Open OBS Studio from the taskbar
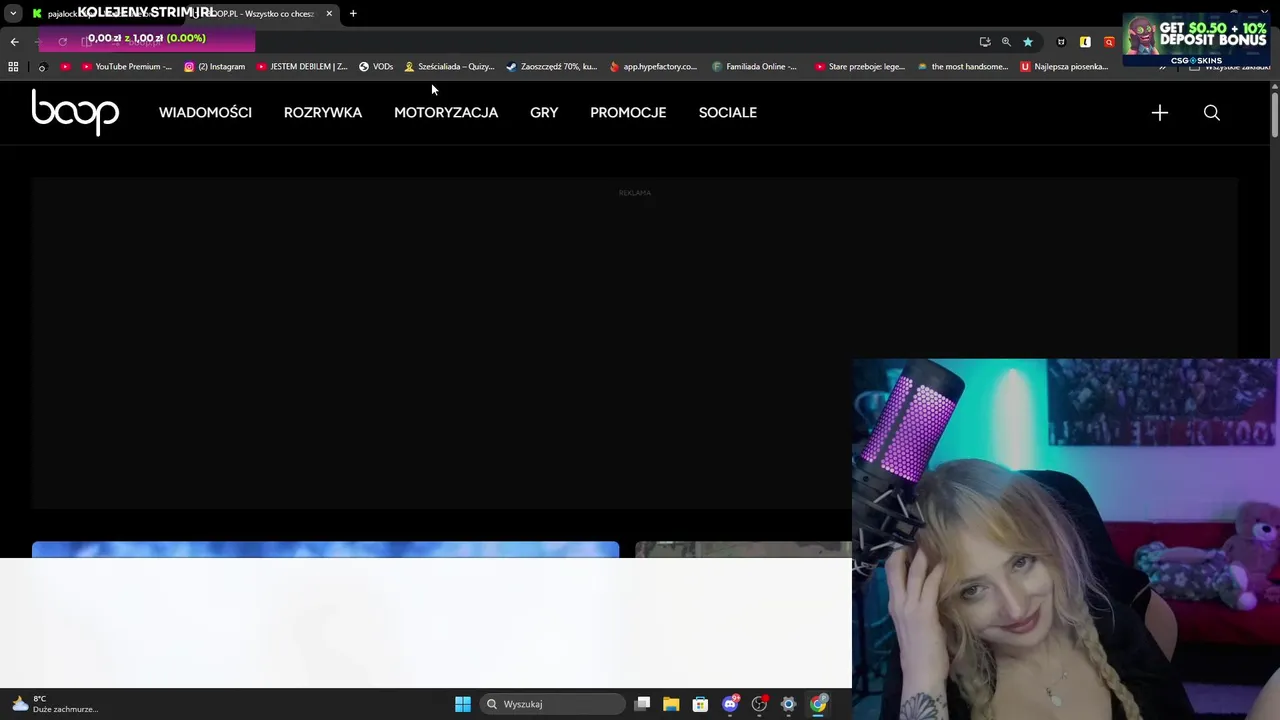 [759, 704]
